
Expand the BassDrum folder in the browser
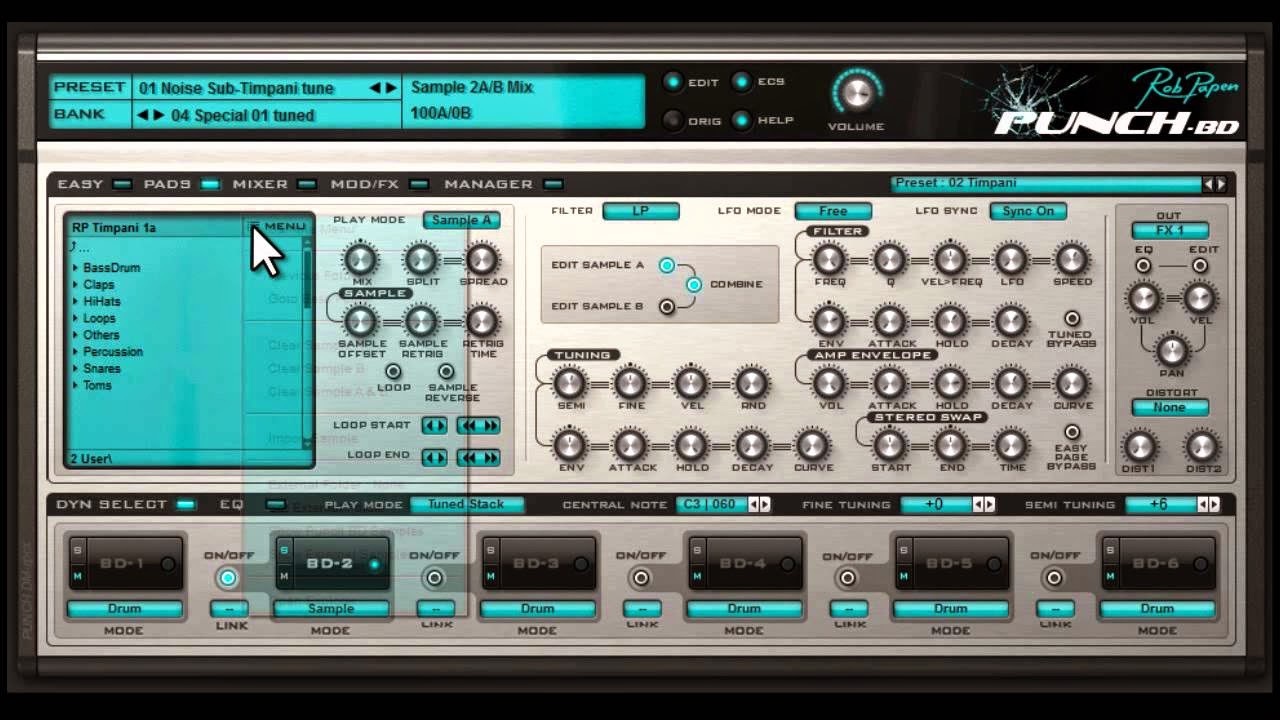point(75,268)
